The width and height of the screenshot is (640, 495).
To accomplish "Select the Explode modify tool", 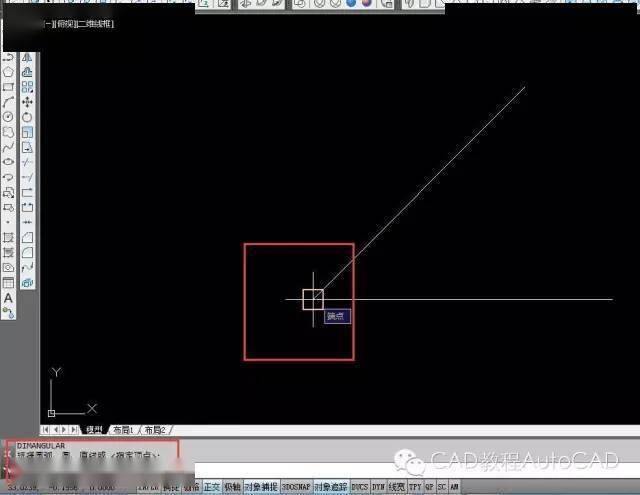I will 27,283.
